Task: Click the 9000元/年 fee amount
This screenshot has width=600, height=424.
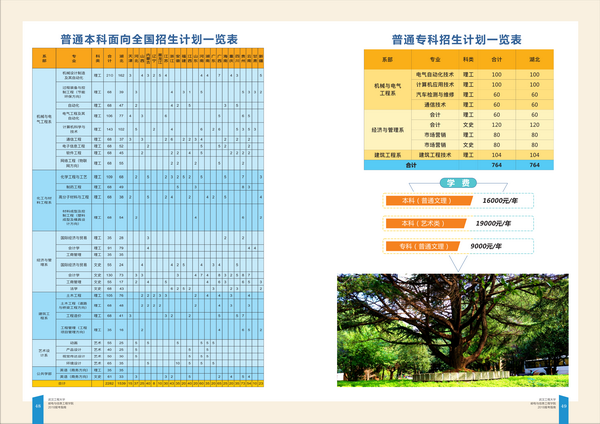Action: click(x=486, y=246)
